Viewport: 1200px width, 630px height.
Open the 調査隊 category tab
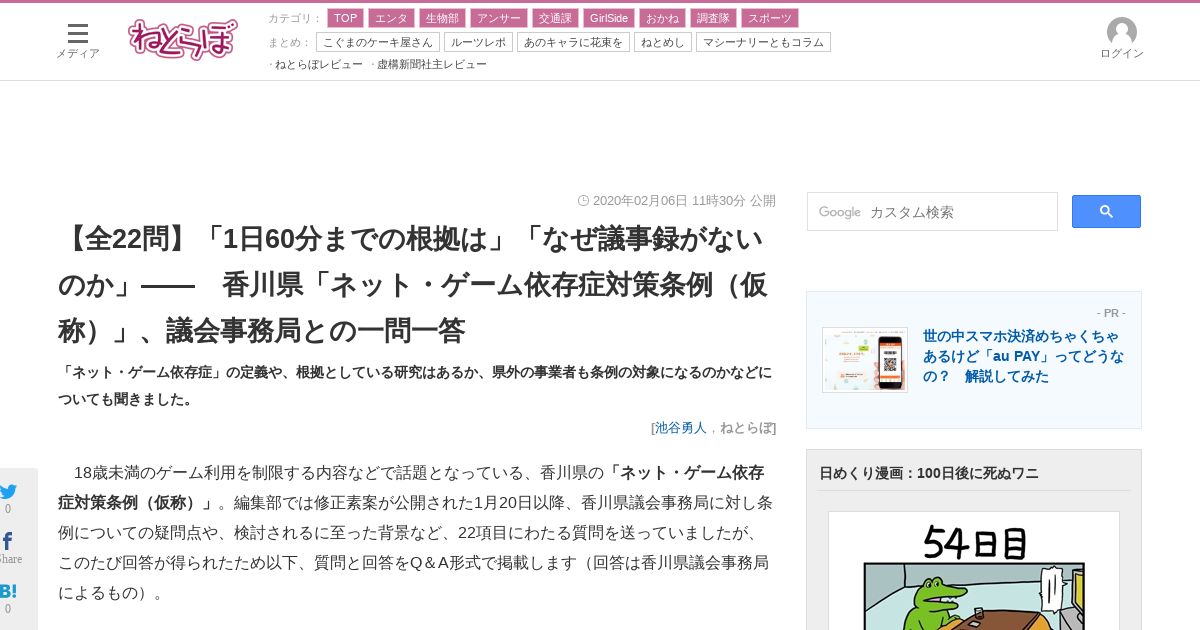pyautogui.click(x=713, y=18)
